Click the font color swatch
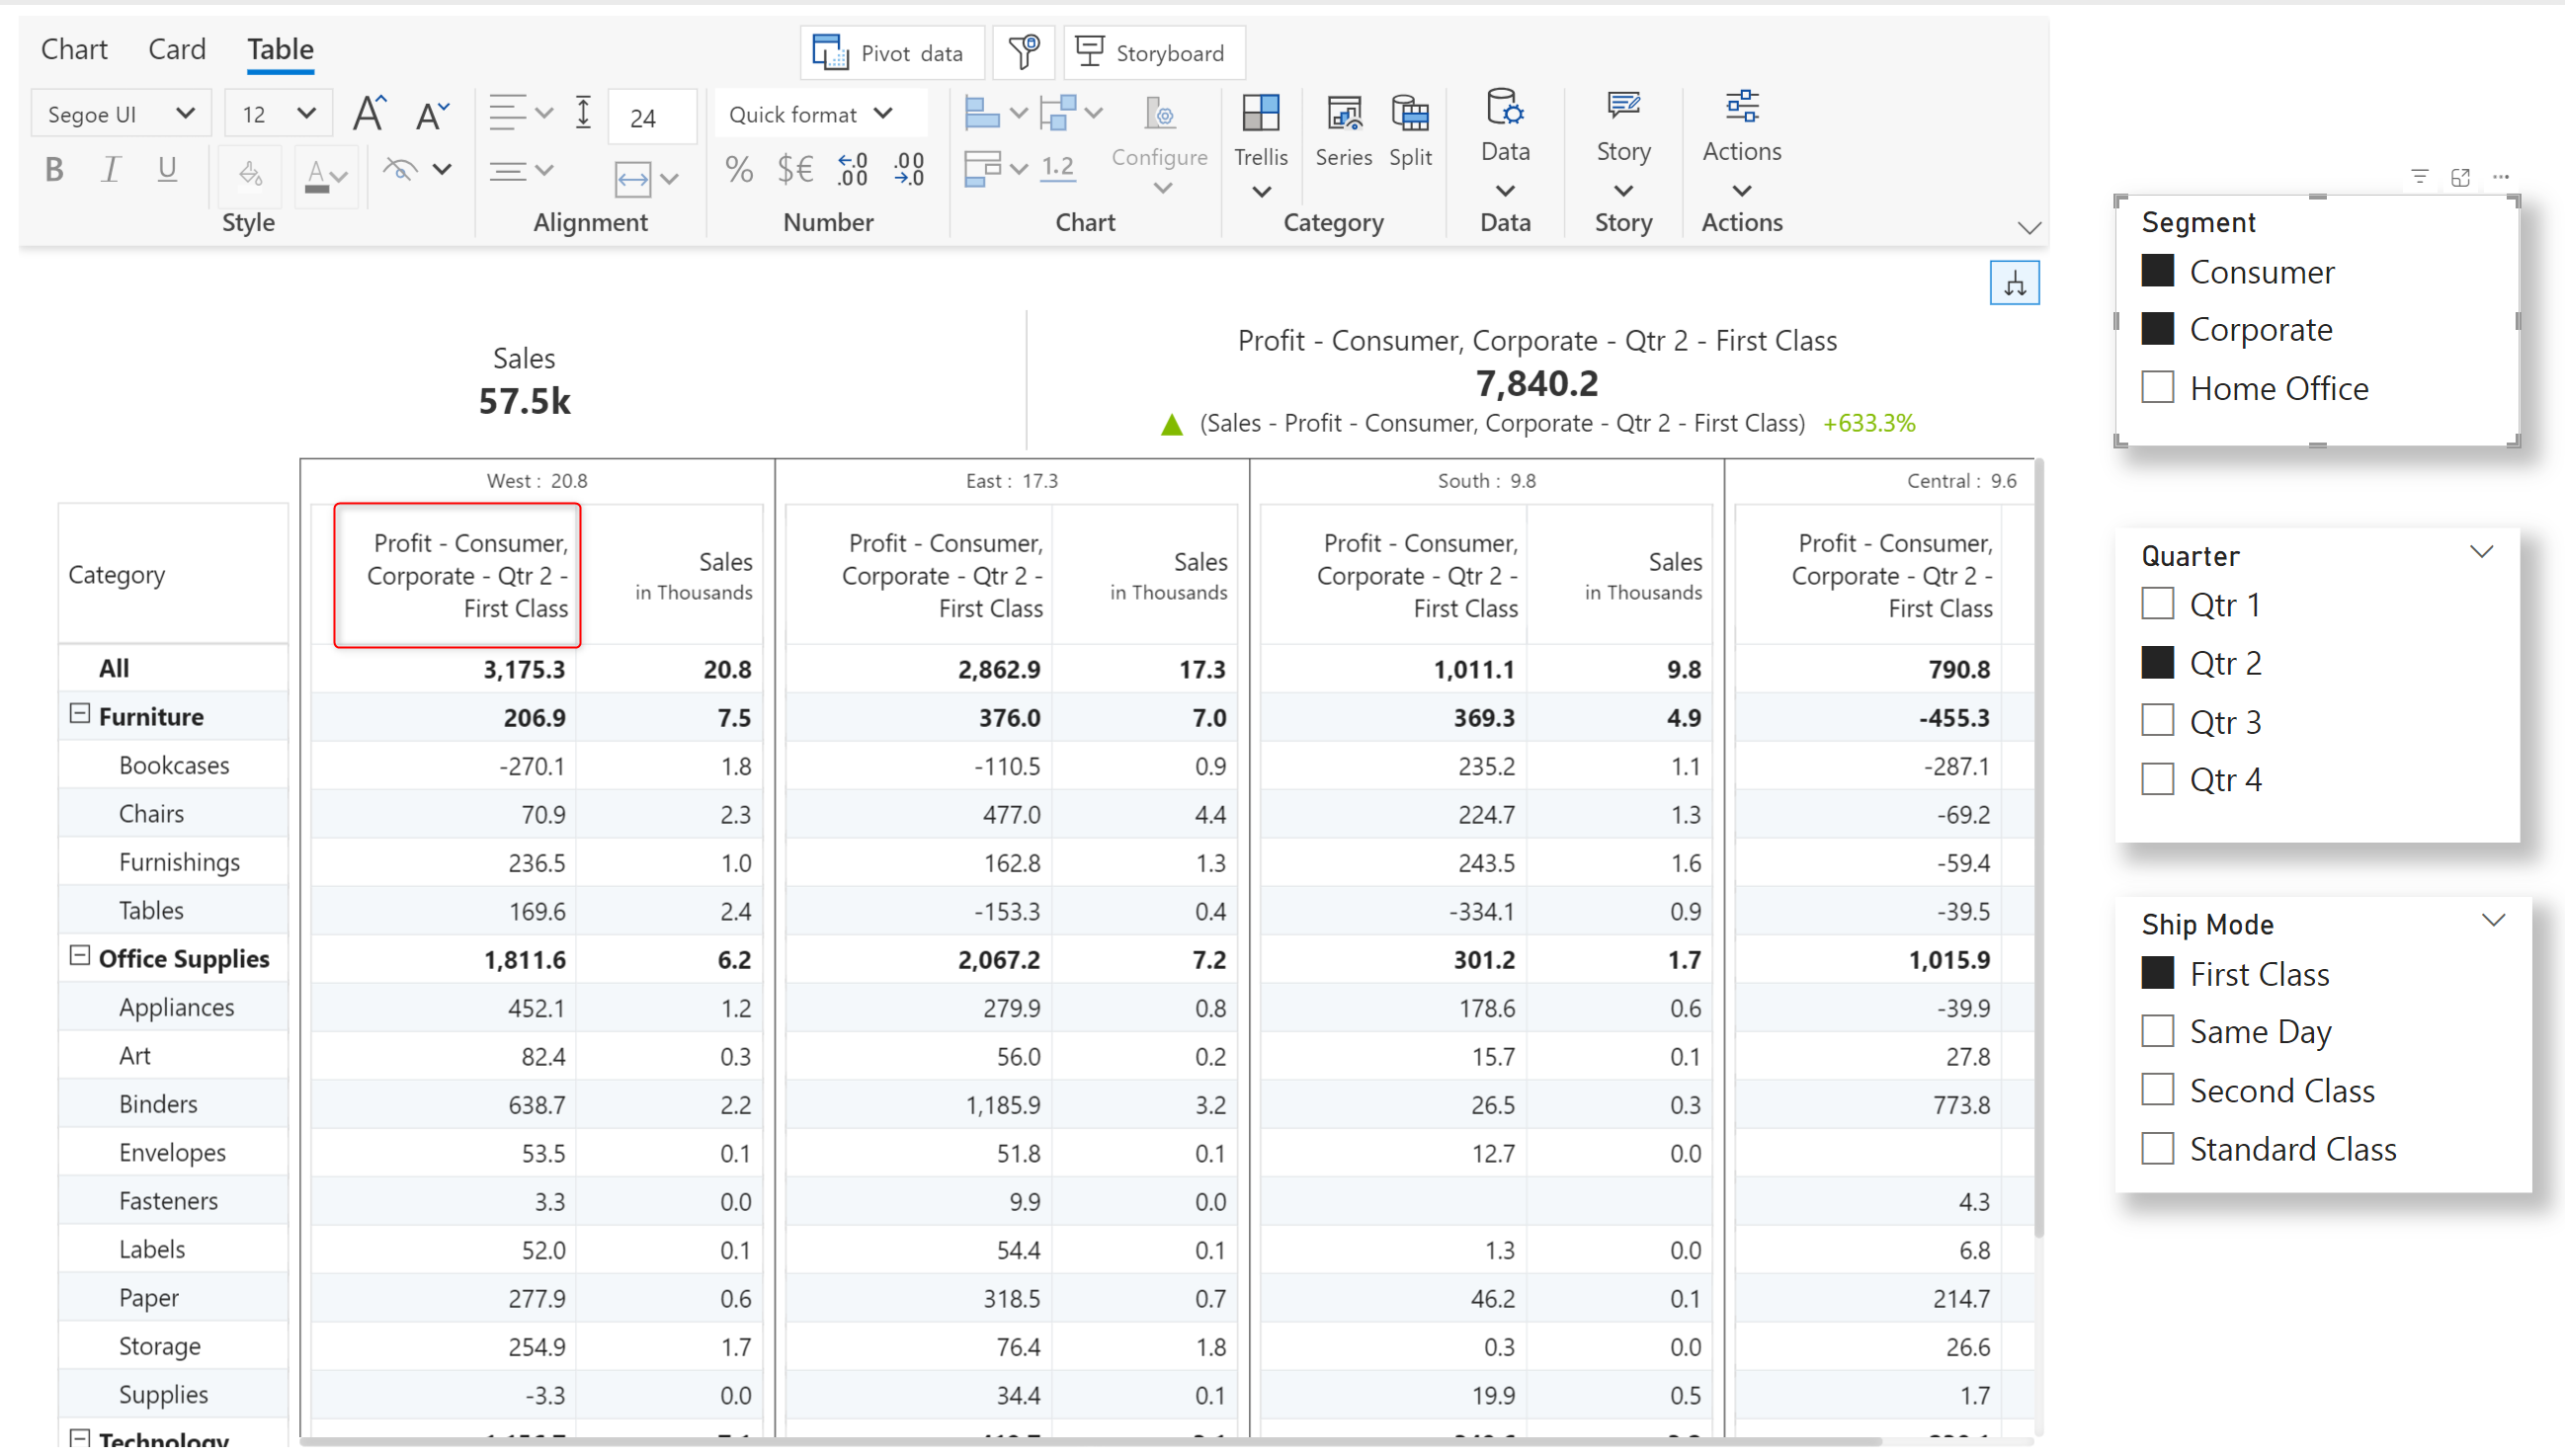The height and width of the screenshot is (1456, 2565). [317, 175]
